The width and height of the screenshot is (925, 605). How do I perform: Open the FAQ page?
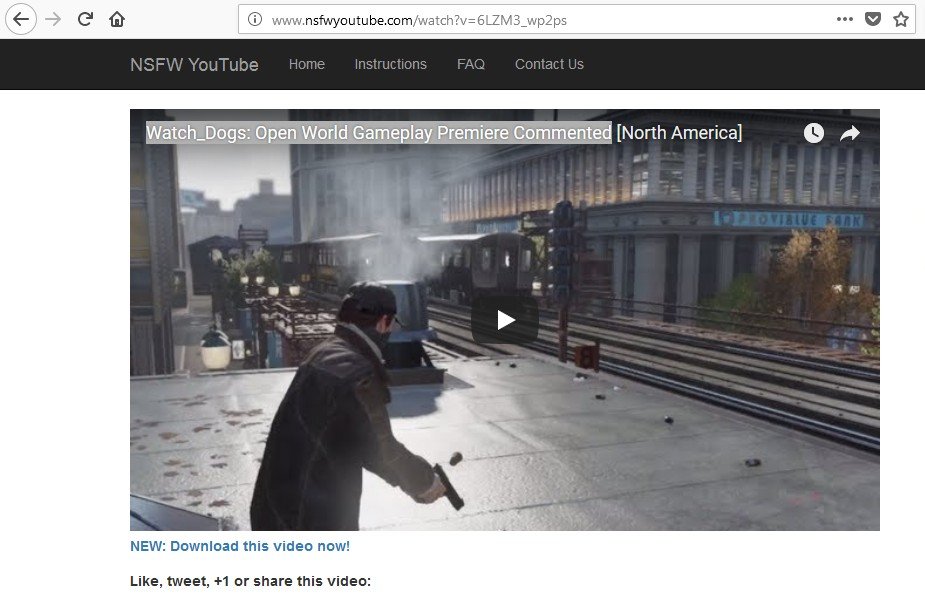click(471, 64)
